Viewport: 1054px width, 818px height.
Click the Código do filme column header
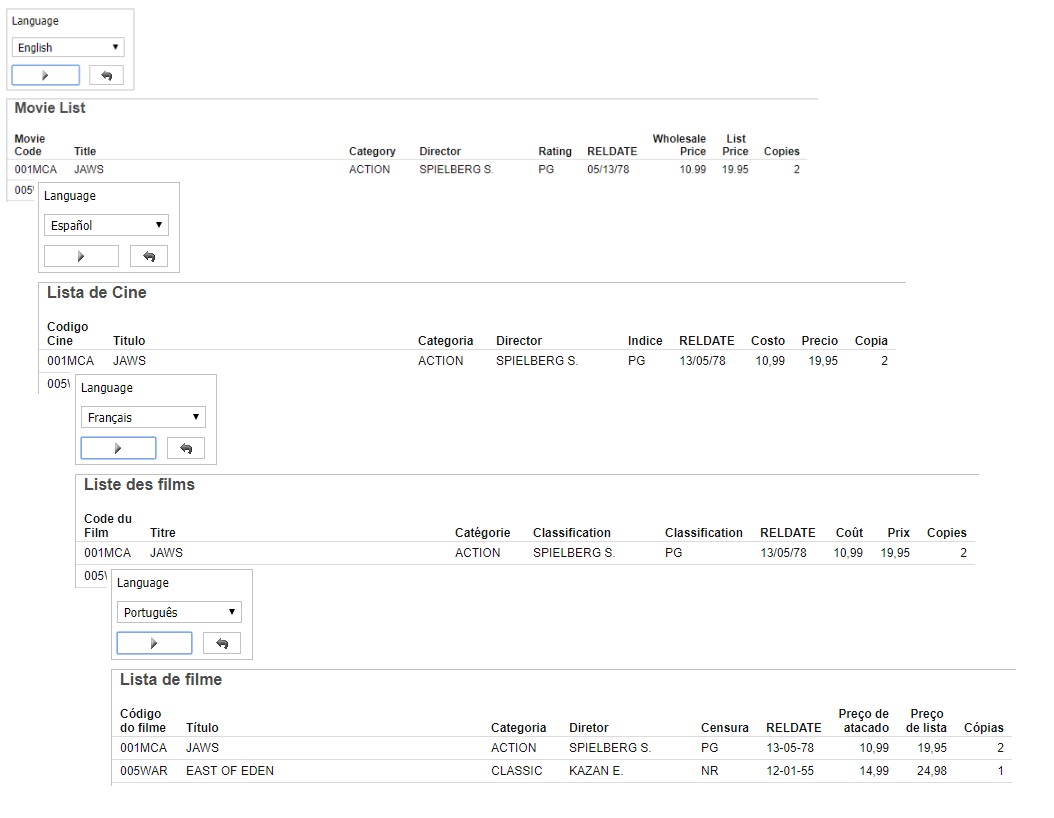(143, 721)
